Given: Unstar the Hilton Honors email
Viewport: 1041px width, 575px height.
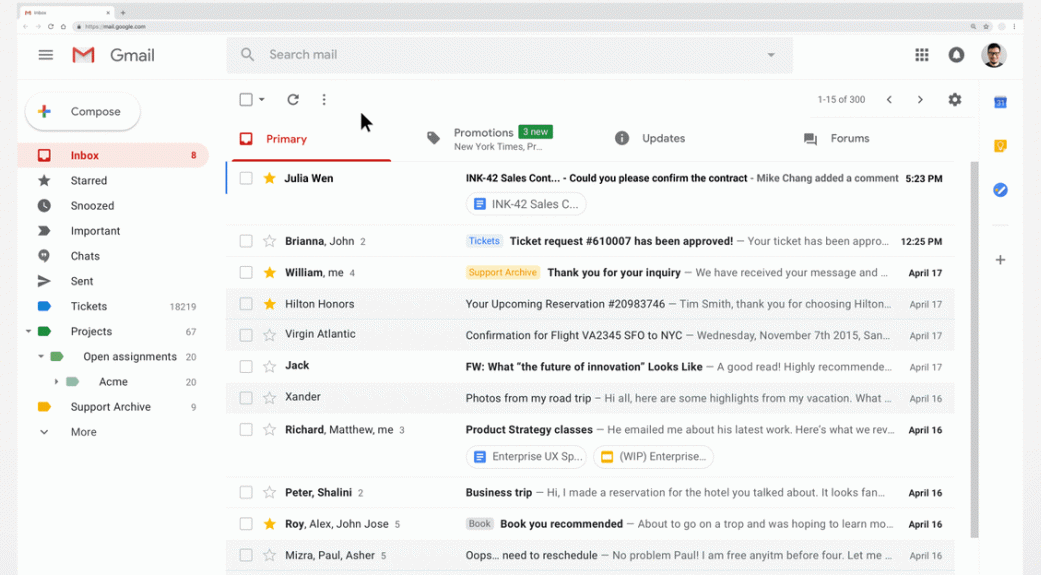Looking at the screenshot, I should [x=270, y=304].
